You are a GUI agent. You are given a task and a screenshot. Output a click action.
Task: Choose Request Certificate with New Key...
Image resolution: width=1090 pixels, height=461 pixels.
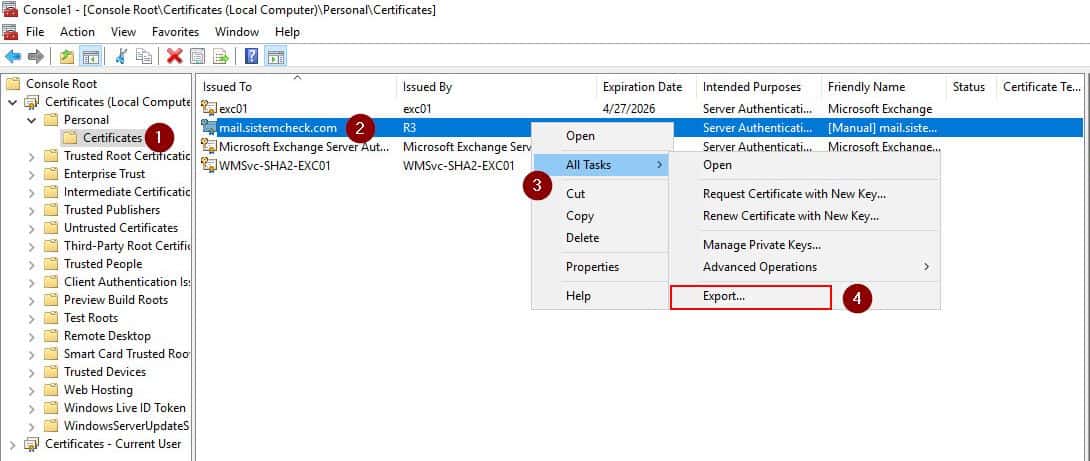click(x=804, y=194)
